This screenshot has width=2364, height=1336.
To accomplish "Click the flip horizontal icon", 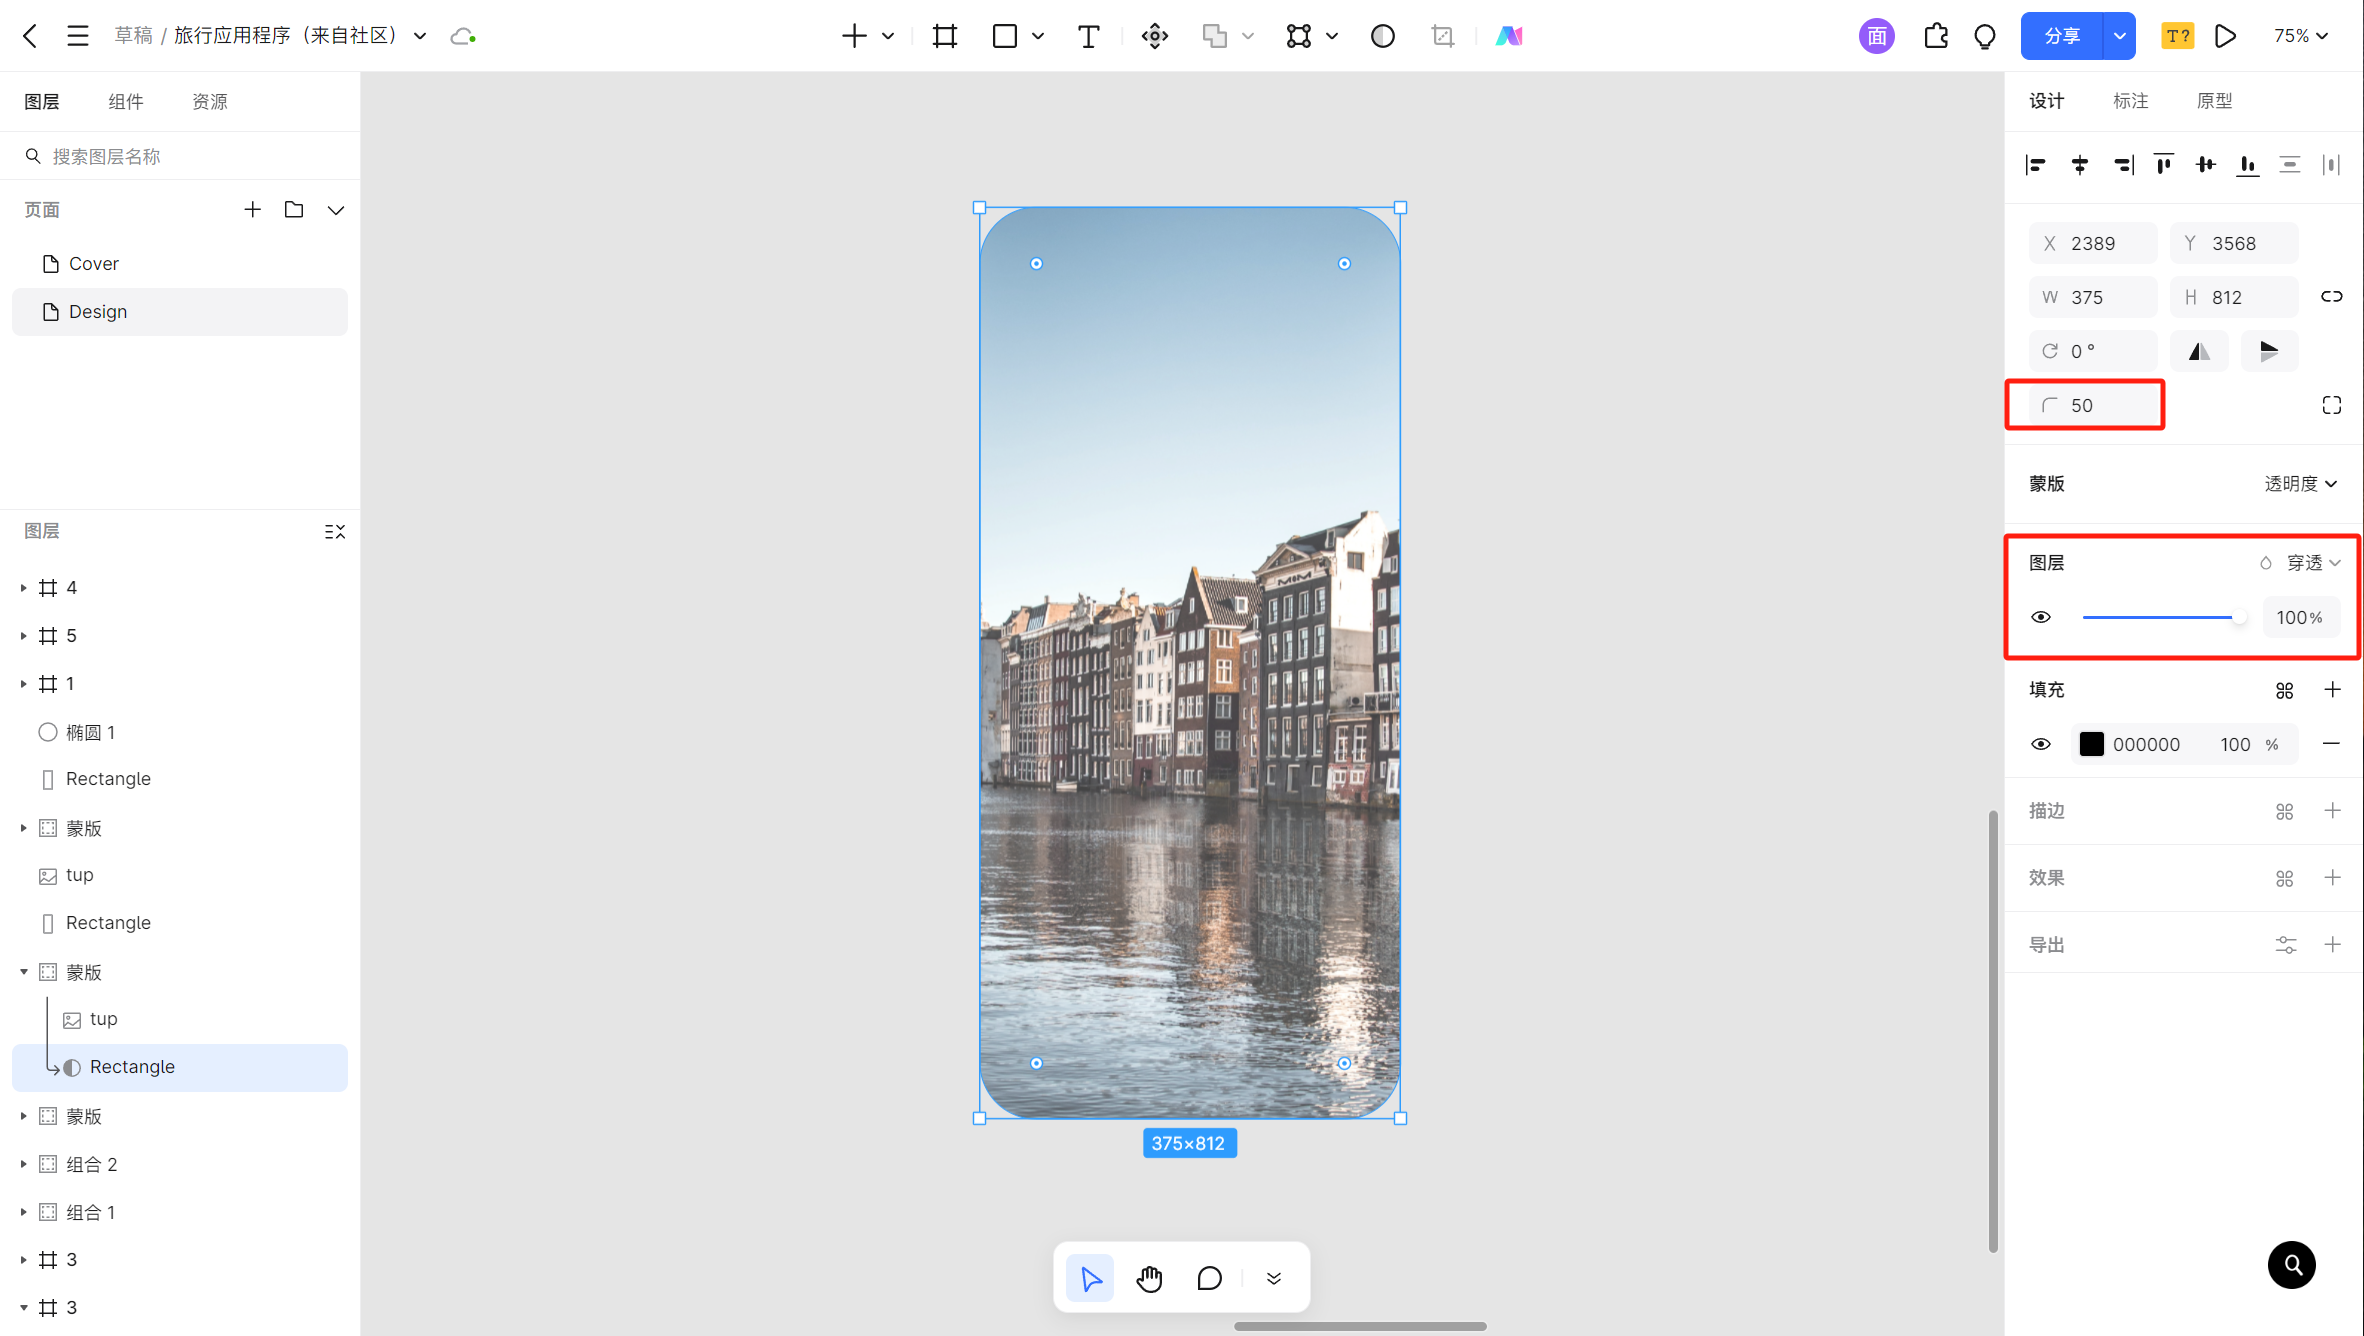I will tap(2199, 351).
